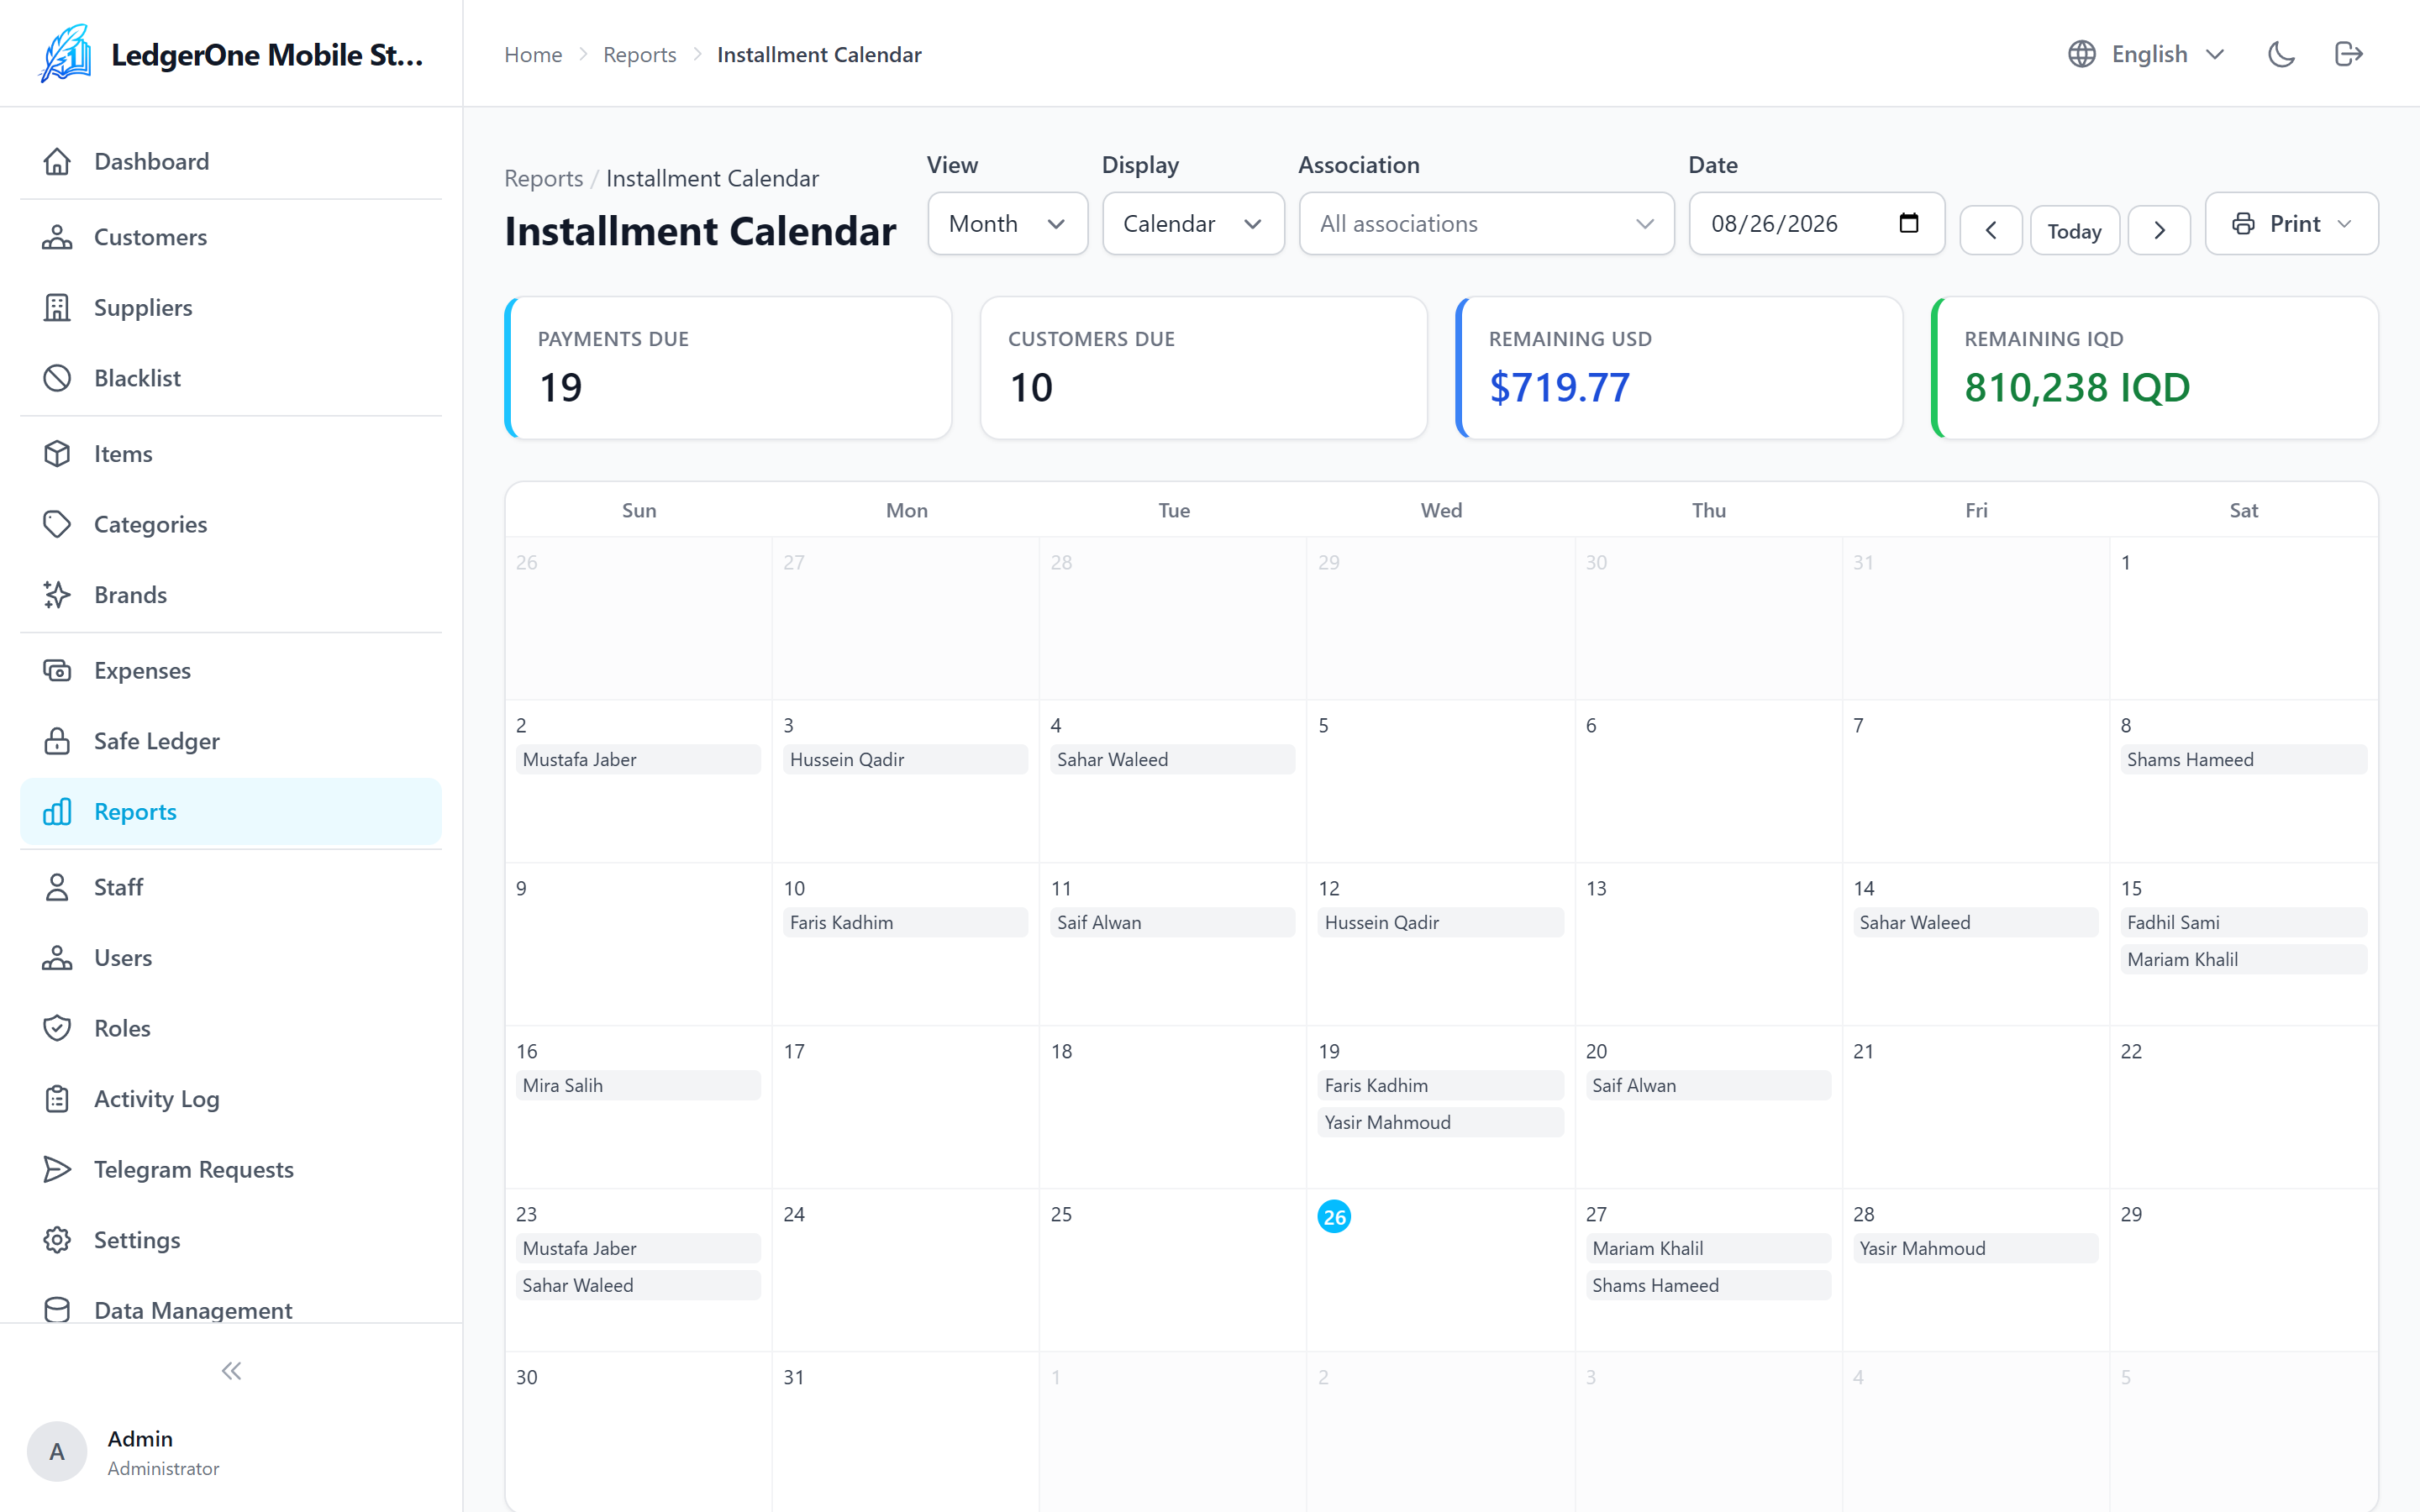Screen dimensions: 2420x1512
Task: Click the Brands sparkle icon
Action: coord(57,594)
